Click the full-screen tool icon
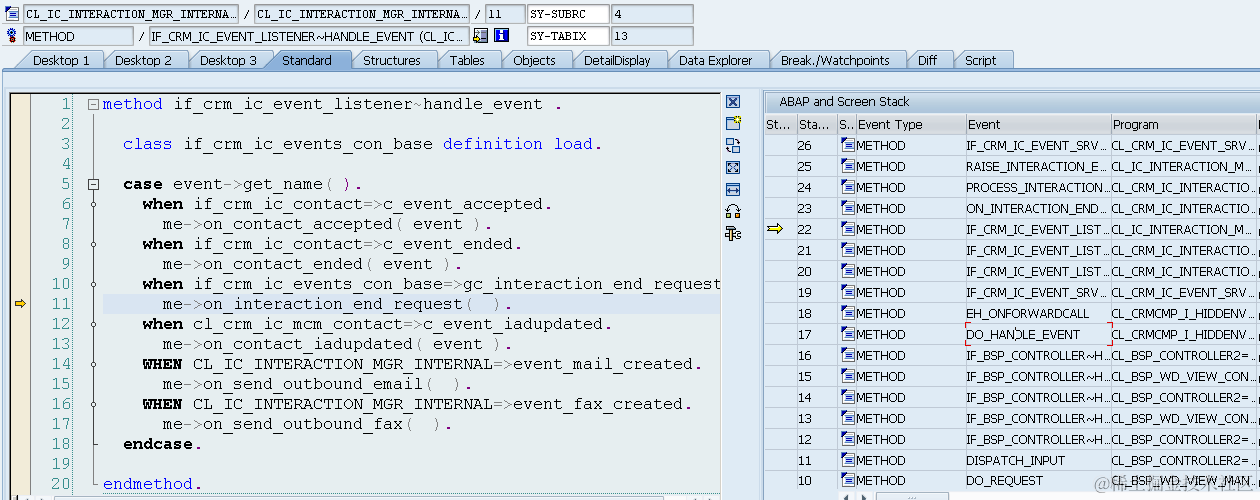The width and height of the screenshot is (1260, 500). tap(733, 167)
